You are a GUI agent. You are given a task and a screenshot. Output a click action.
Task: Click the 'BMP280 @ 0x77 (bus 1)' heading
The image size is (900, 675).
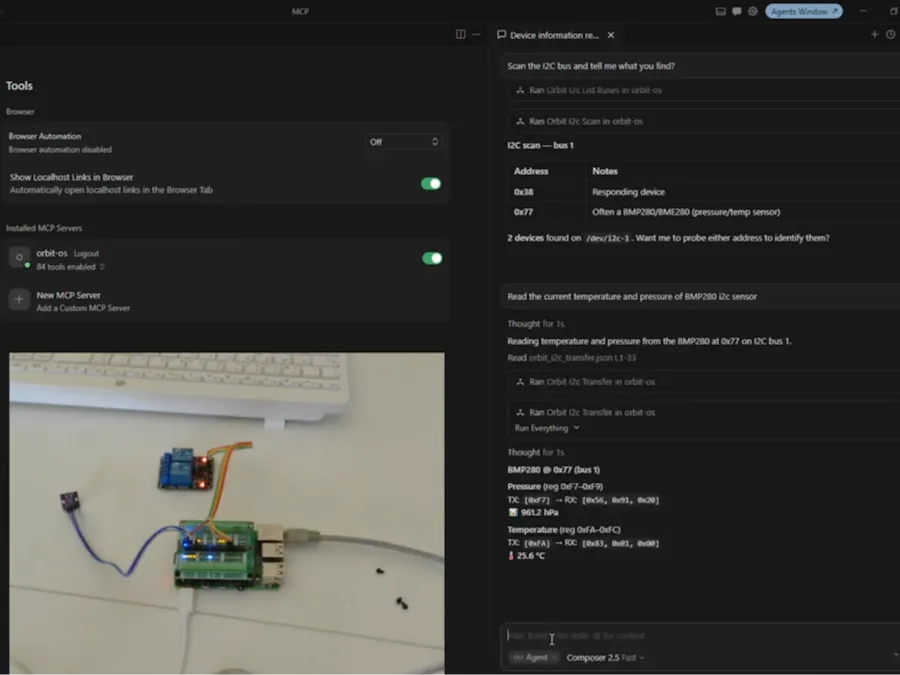(x=553, y=470)
